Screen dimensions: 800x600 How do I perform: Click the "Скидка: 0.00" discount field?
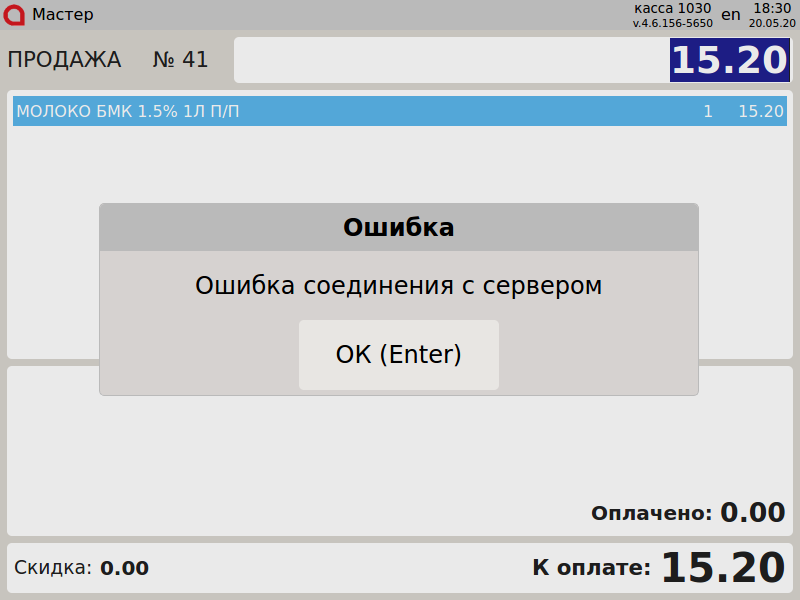[x=81, y=568]
